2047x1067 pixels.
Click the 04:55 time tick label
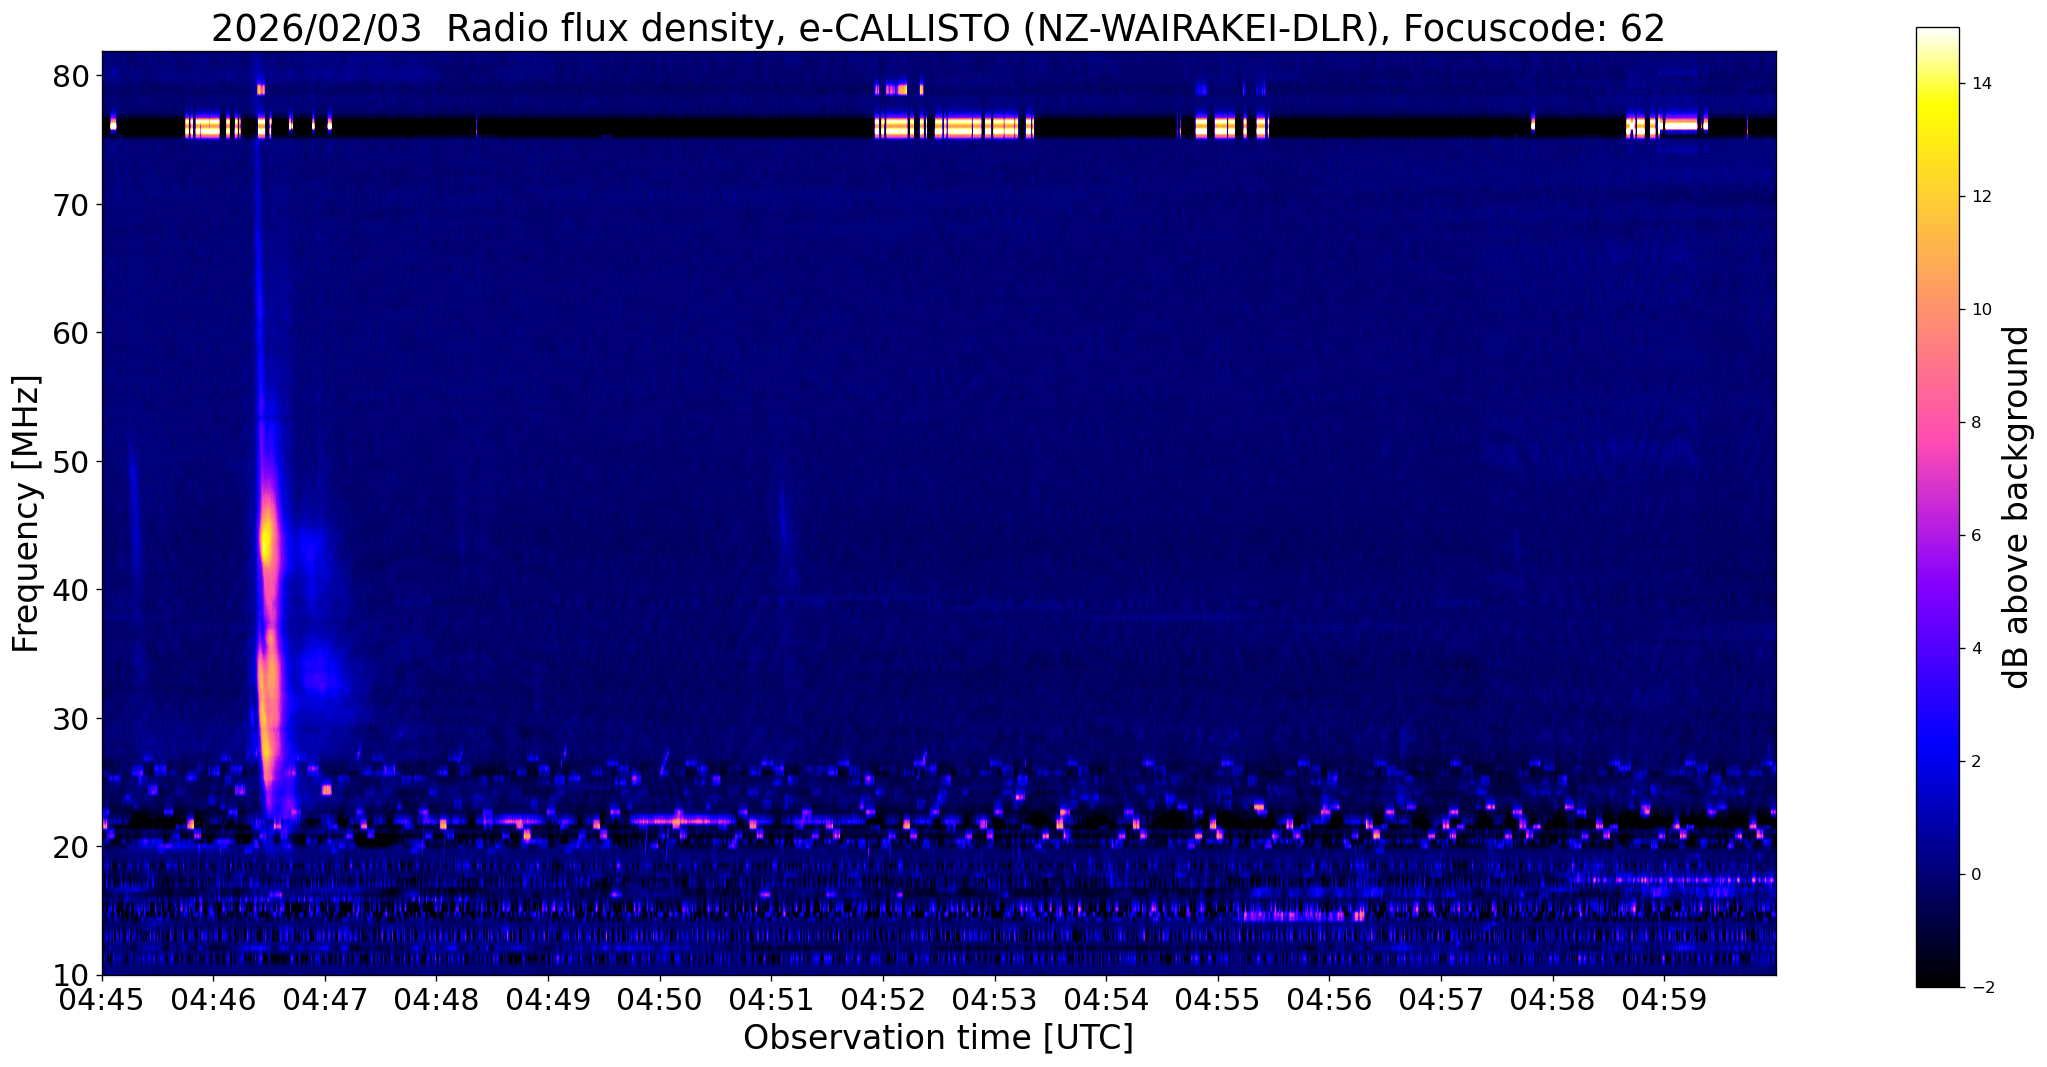pos(1217,999)
